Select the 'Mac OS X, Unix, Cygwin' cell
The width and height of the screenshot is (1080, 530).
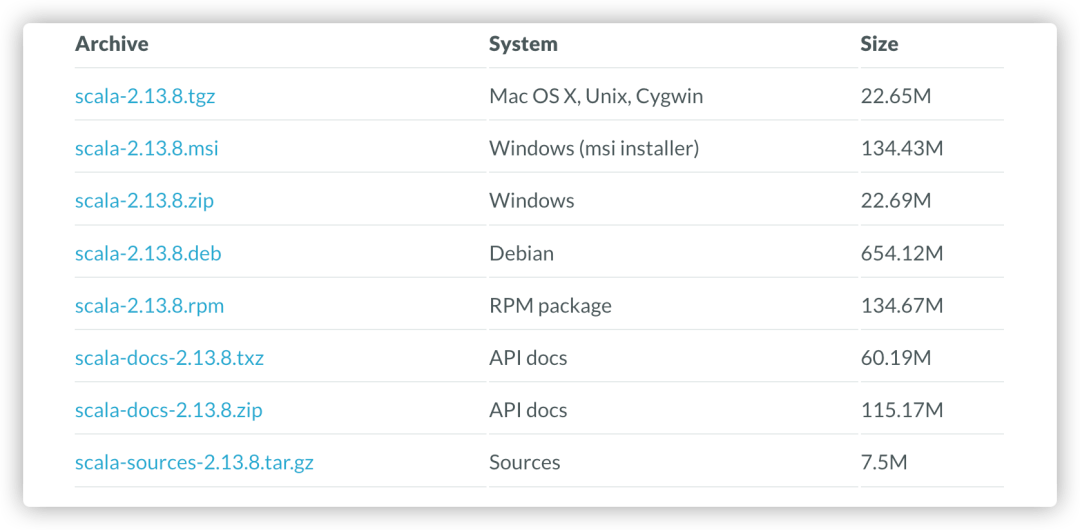596,96
